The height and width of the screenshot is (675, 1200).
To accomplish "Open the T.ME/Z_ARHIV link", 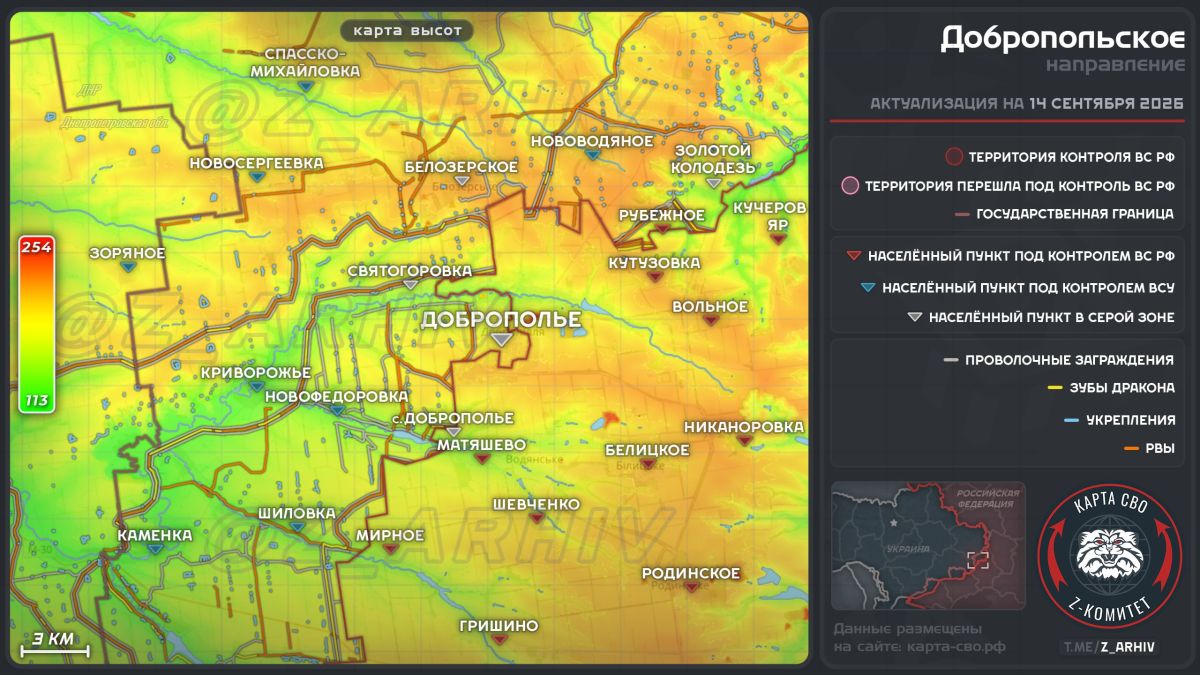I will pos(1109,647).
